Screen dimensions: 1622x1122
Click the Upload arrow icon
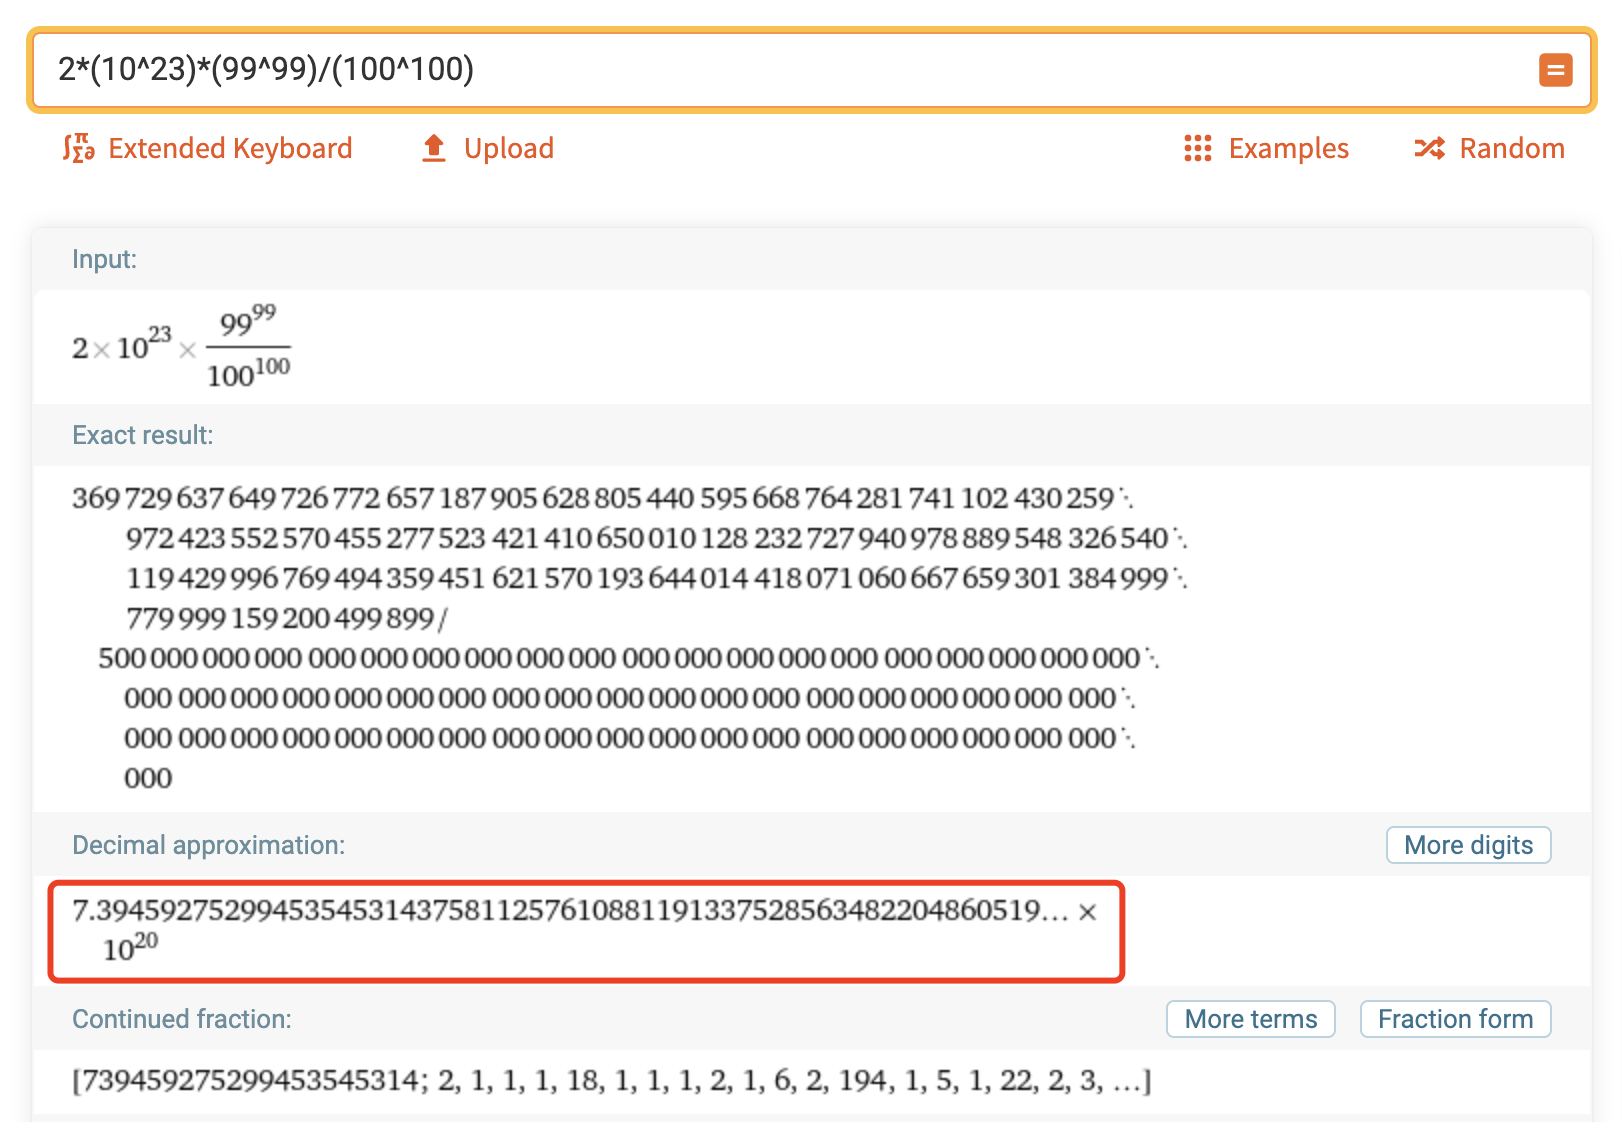(434, 148)
